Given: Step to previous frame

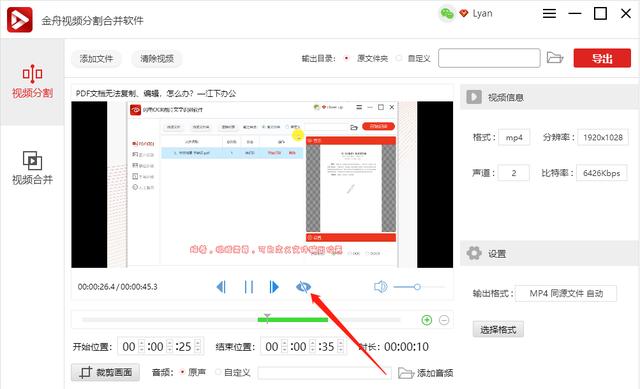Looking at the screenshot, I should (x=221, y=287).
